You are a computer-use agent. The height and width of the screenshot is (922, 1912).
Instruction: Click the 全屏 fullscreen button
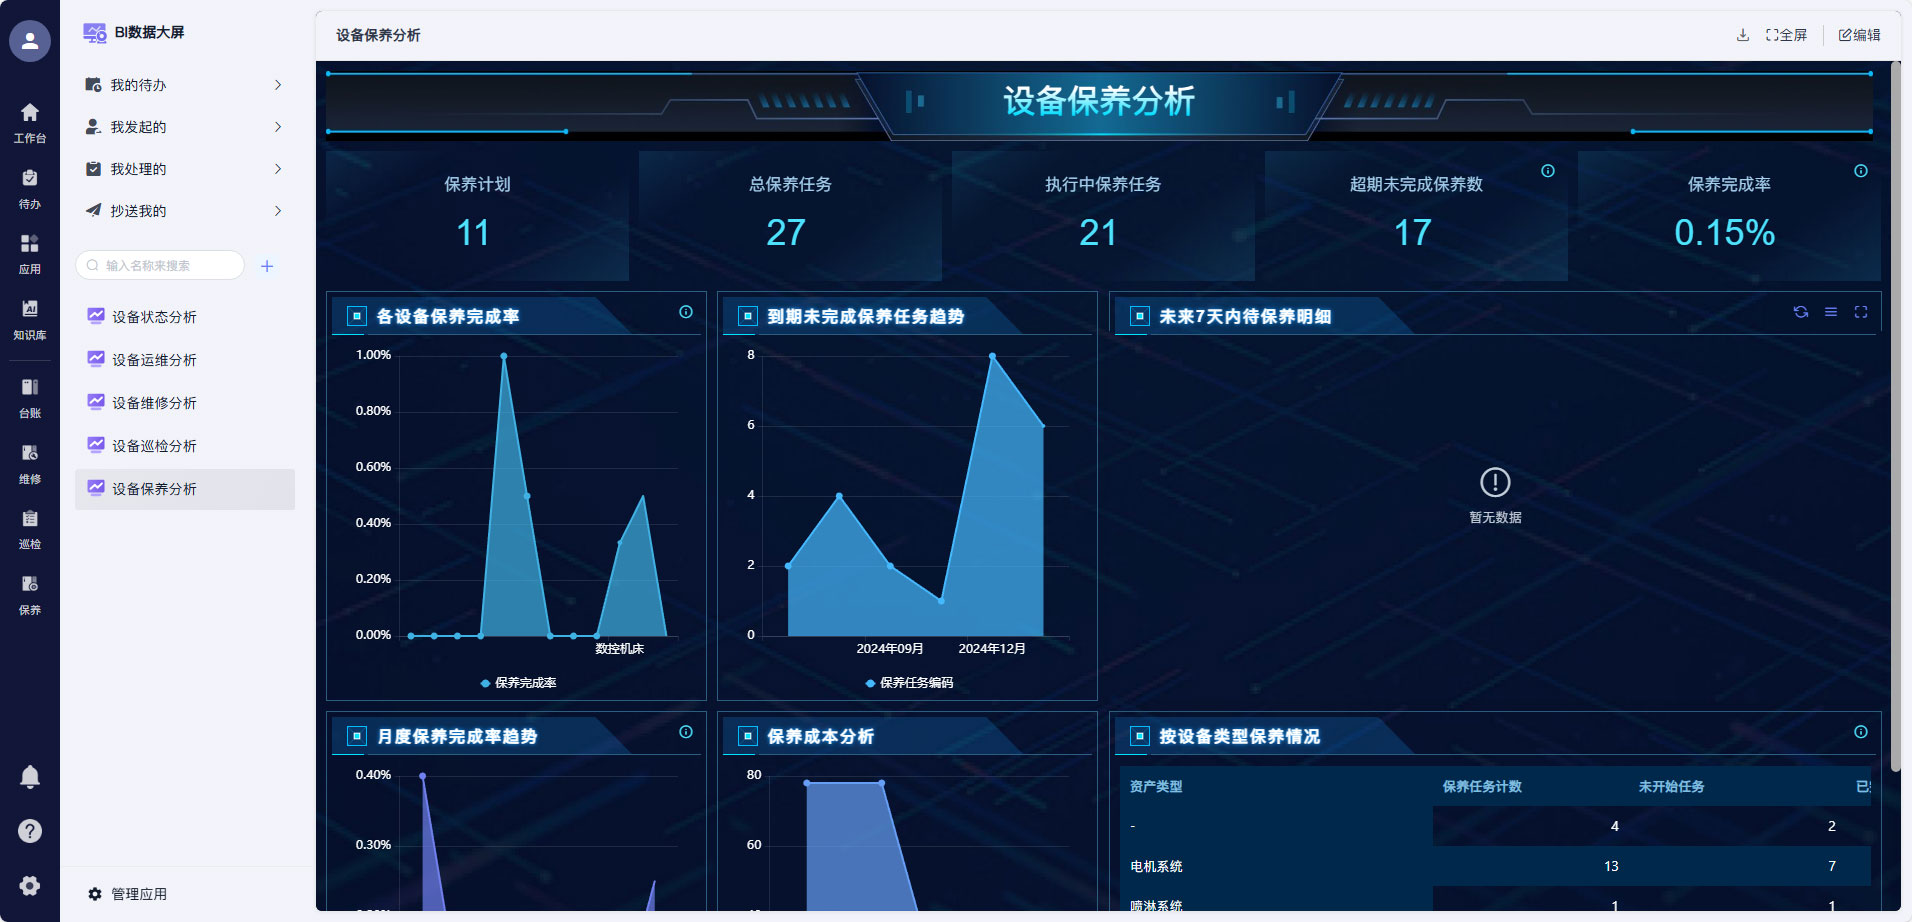tap(1786, 35)
